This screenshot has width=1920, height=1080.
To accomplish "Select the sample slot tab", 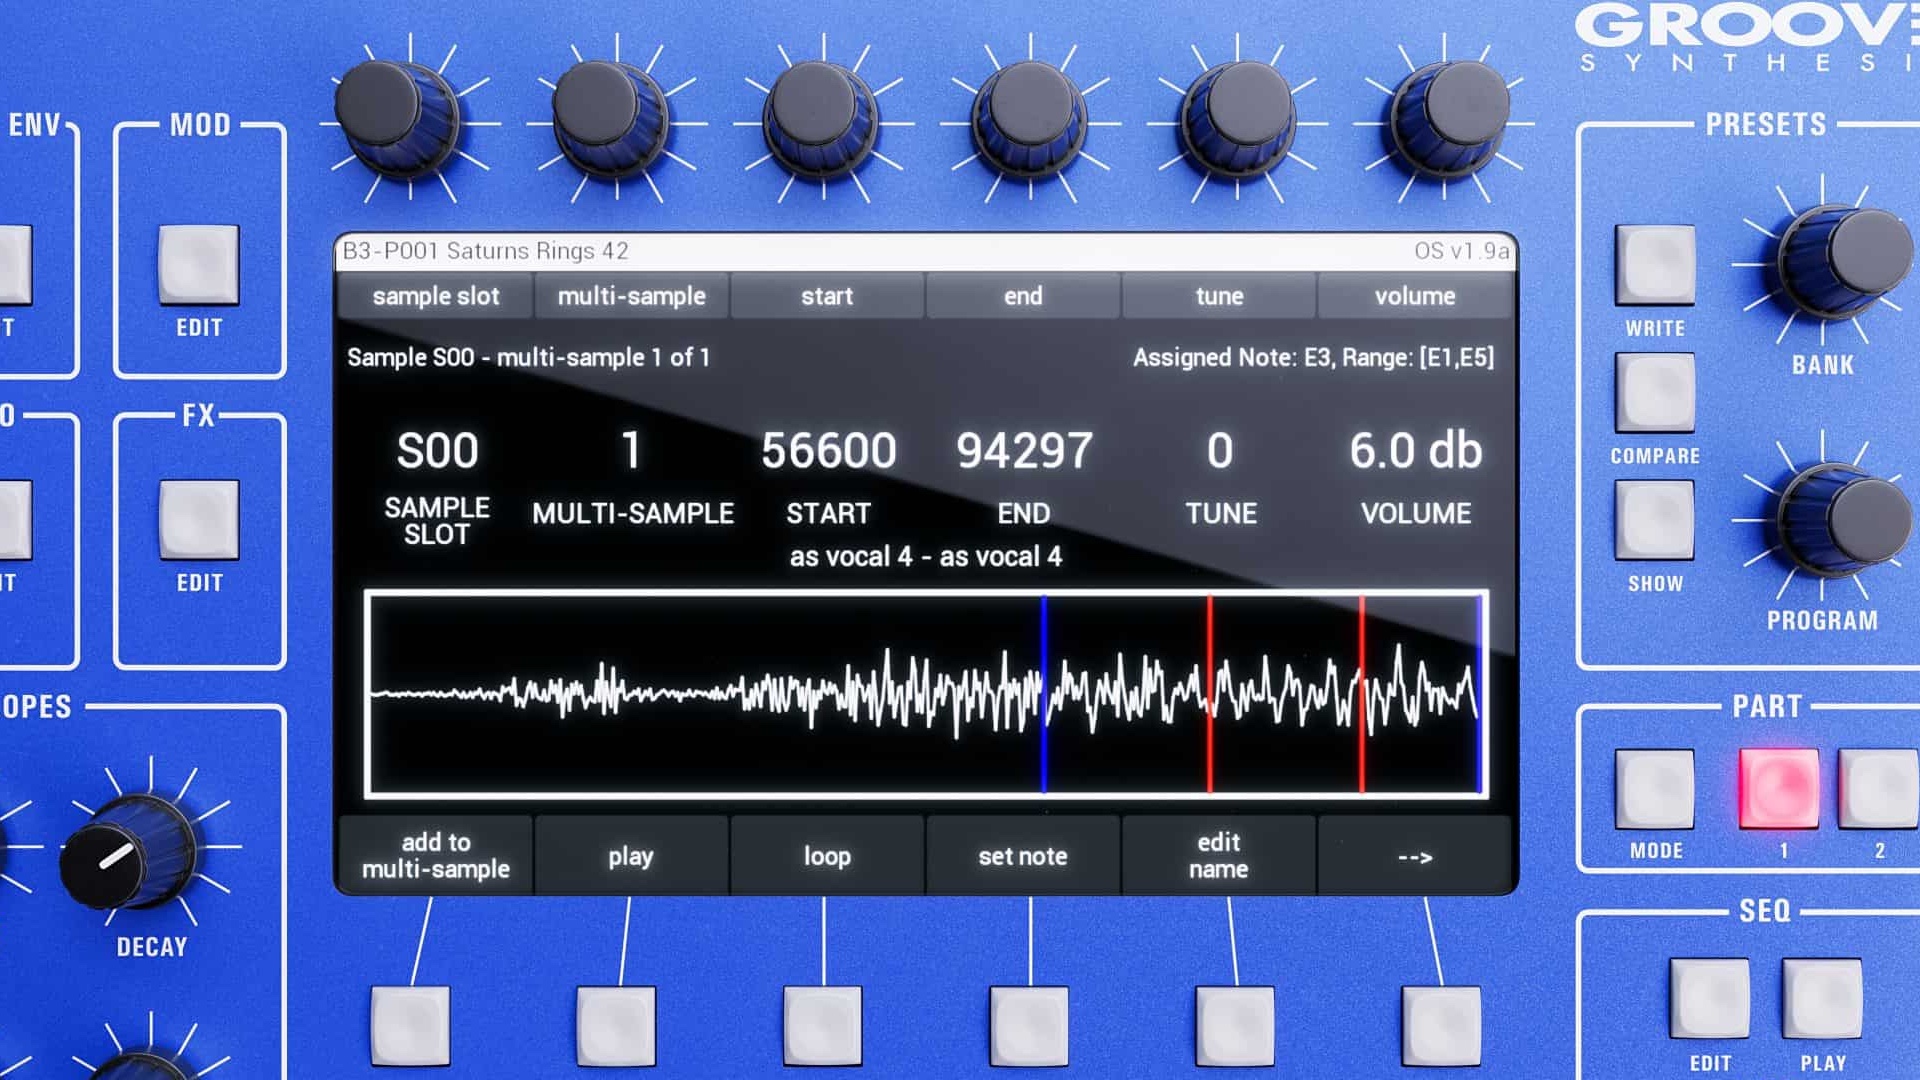I will pos(435,296).
